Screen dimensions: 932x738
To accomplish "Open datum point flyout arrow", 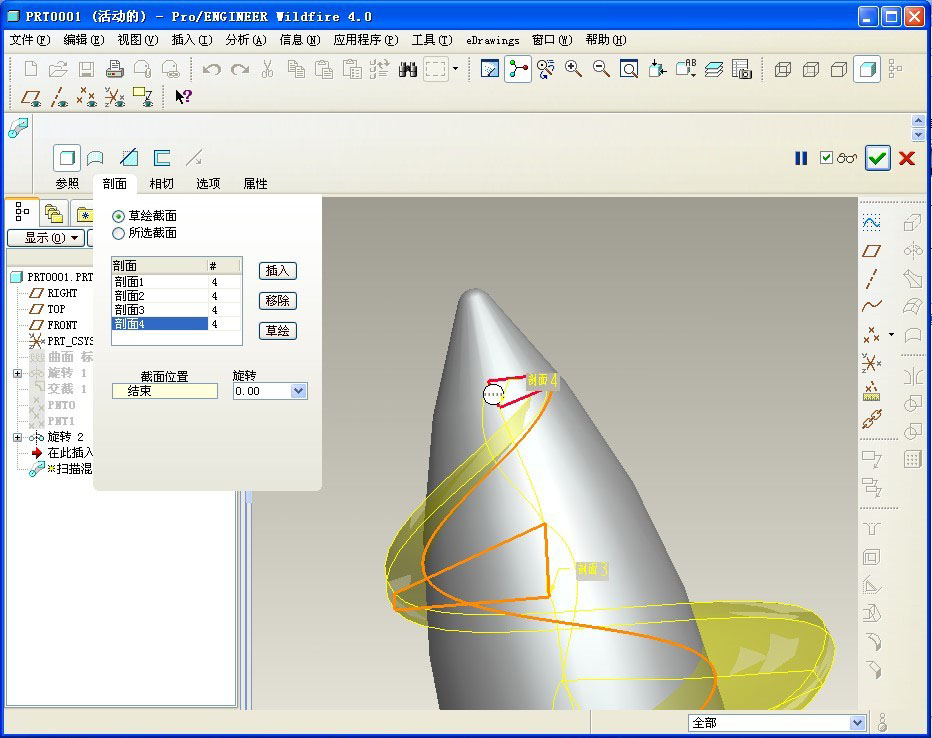I will (x=891, y=335).
